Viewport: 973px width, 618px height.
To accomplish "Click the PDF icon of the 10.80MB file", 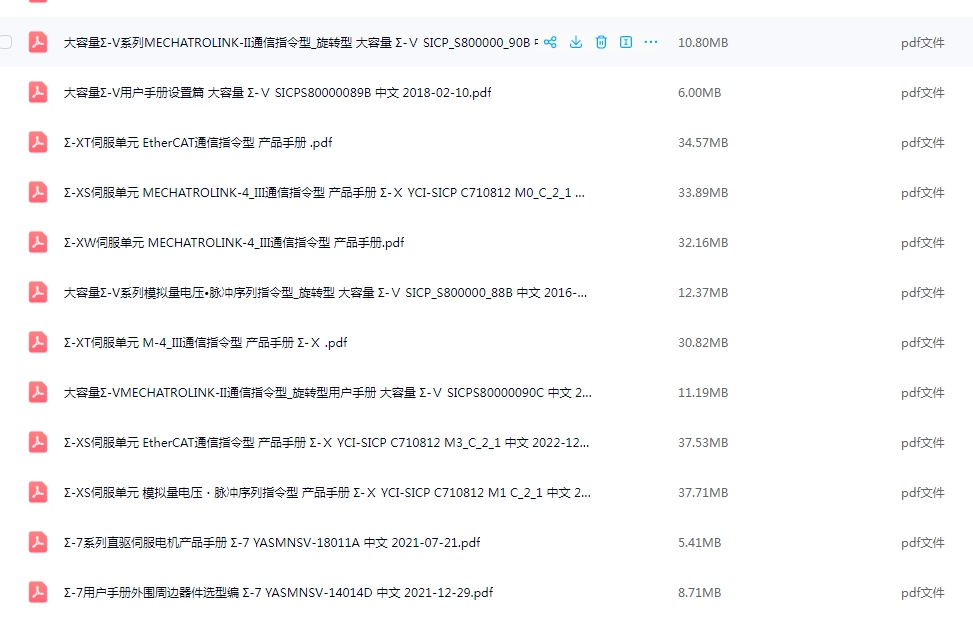I will [x=38, y=42].
